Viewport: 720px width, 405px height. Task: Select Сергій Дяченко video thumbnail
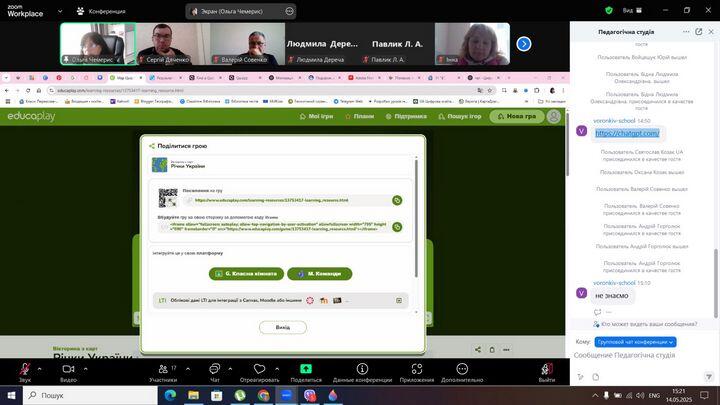tap(173, 44)
